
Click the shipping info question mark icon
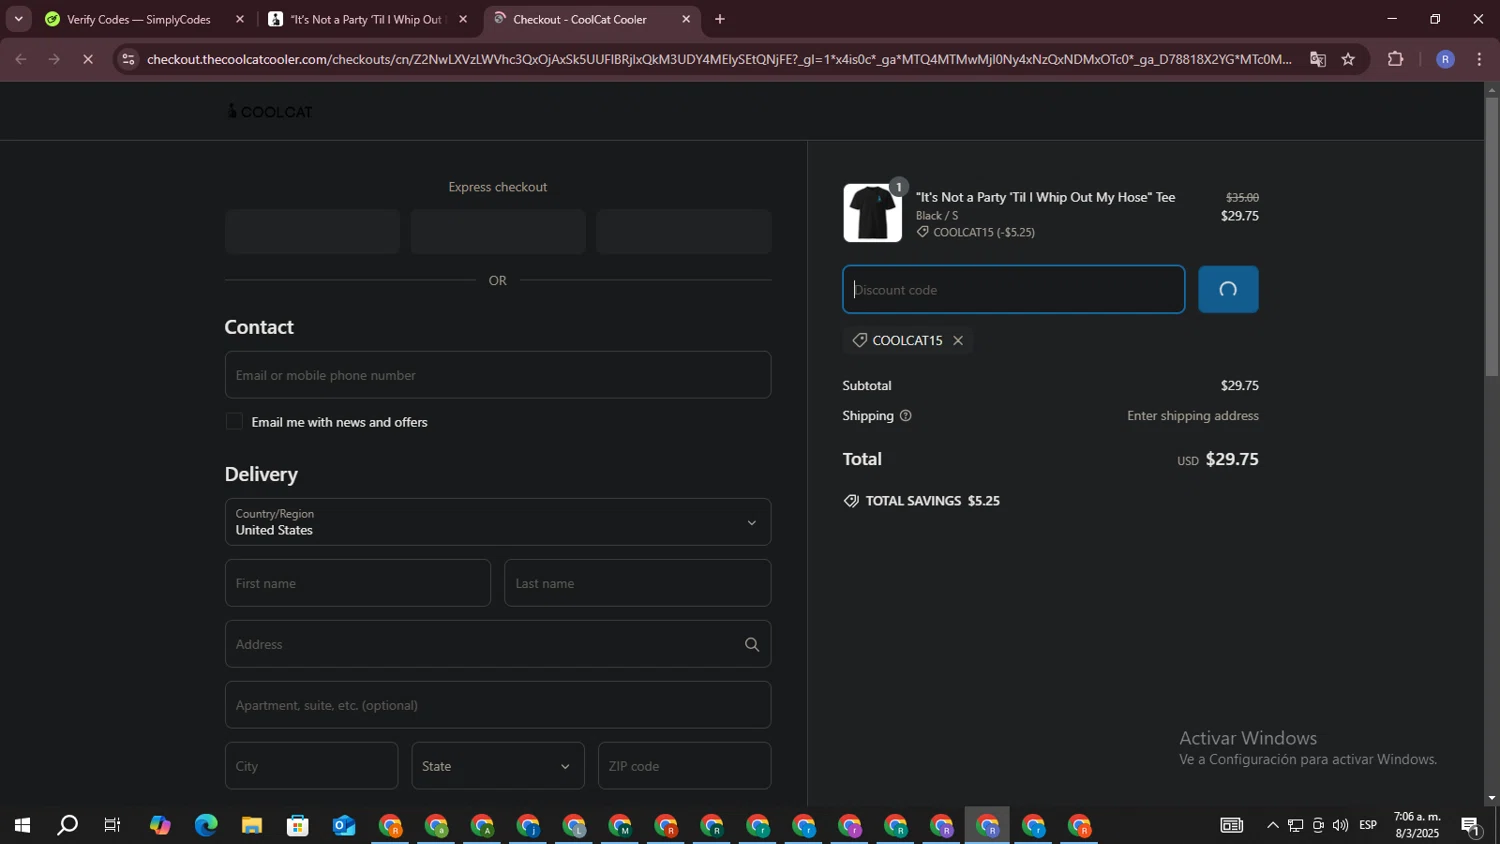click(905, 416)
